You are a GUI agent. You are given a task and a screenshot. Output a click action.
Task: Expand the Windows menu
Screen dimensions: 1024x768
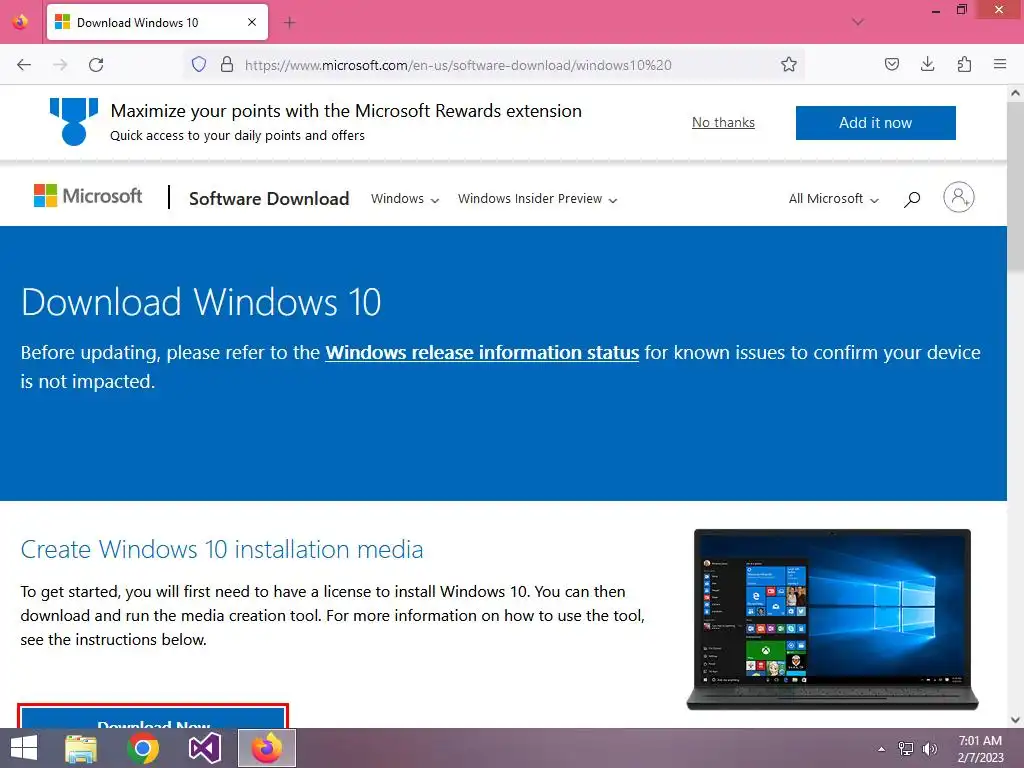[x=405, y=199]
